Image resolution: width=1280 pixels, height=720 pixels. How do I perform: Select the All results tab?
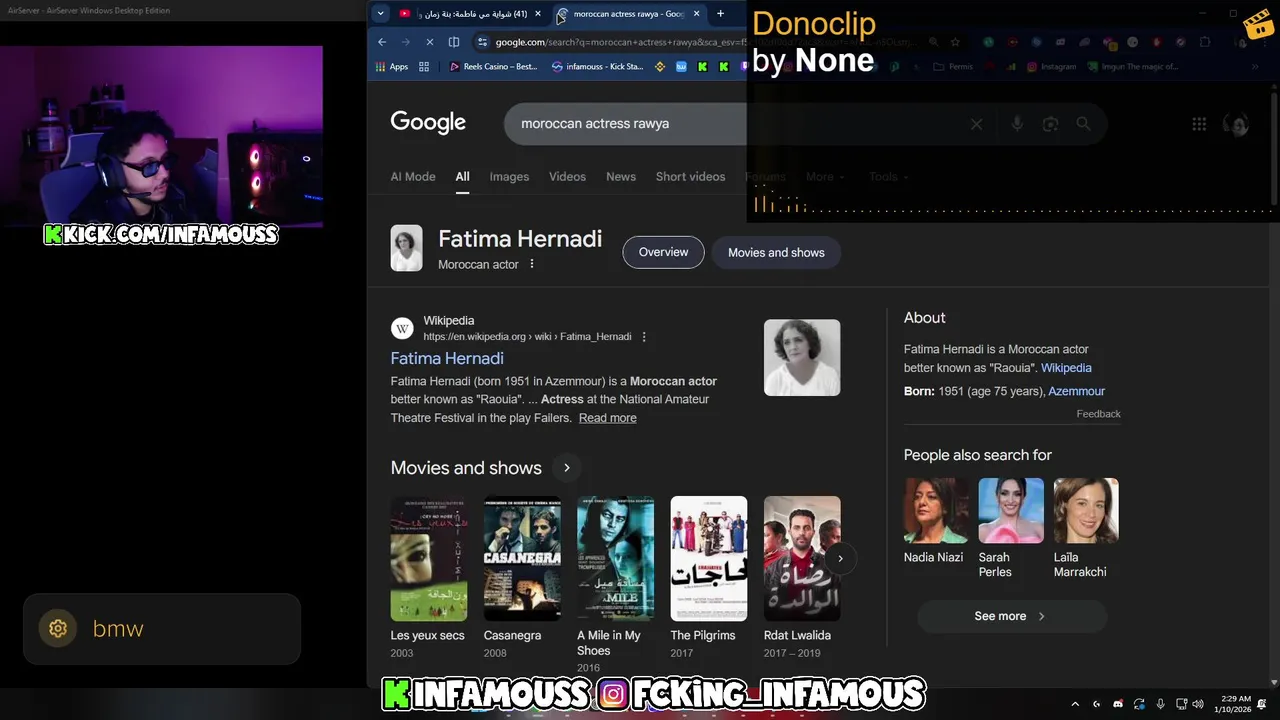[462, 177]
